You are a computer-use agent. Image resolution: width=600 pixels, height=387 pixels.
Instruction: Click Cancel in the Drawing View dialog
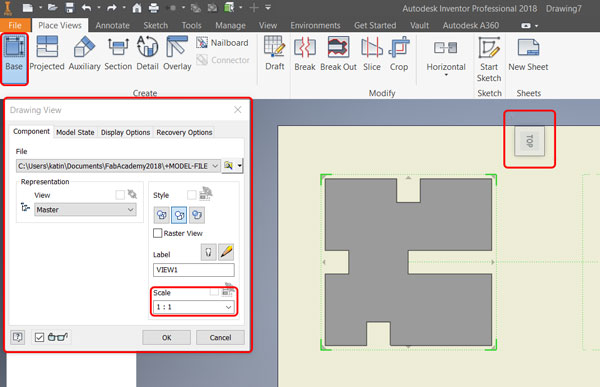point(220,337)
